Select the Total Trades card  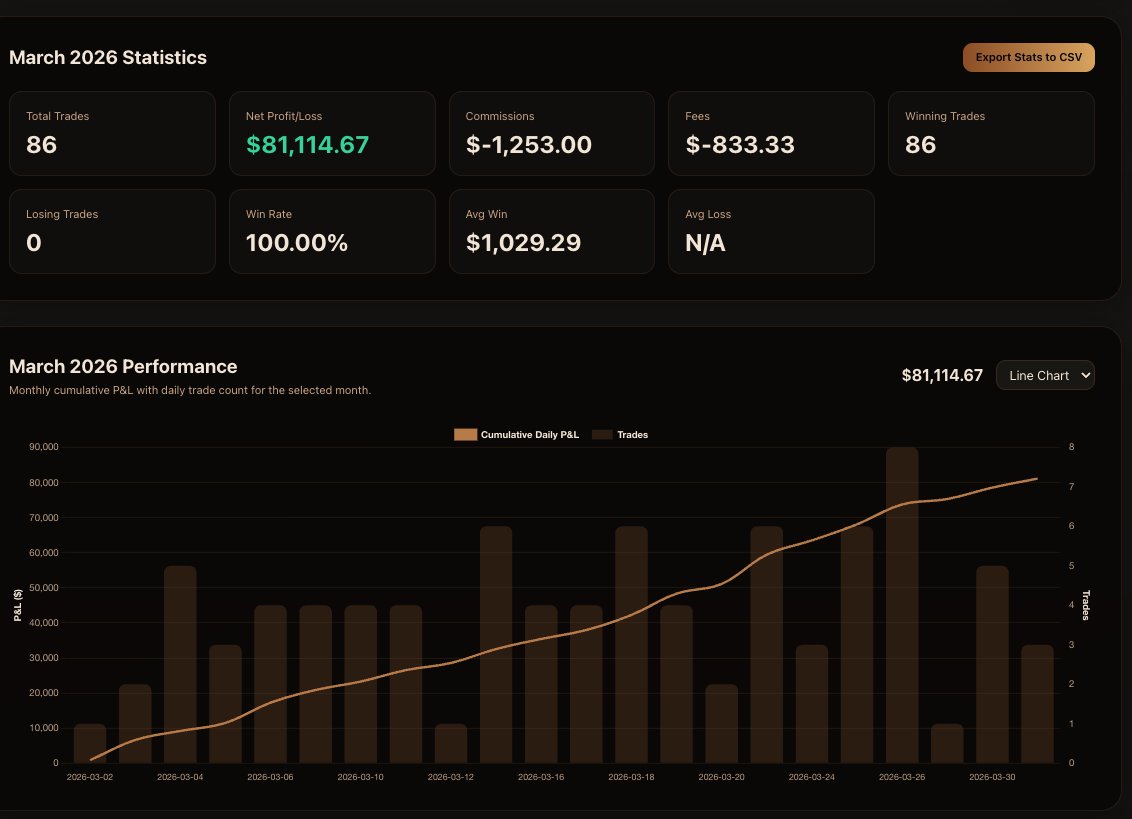coord(112,134)
